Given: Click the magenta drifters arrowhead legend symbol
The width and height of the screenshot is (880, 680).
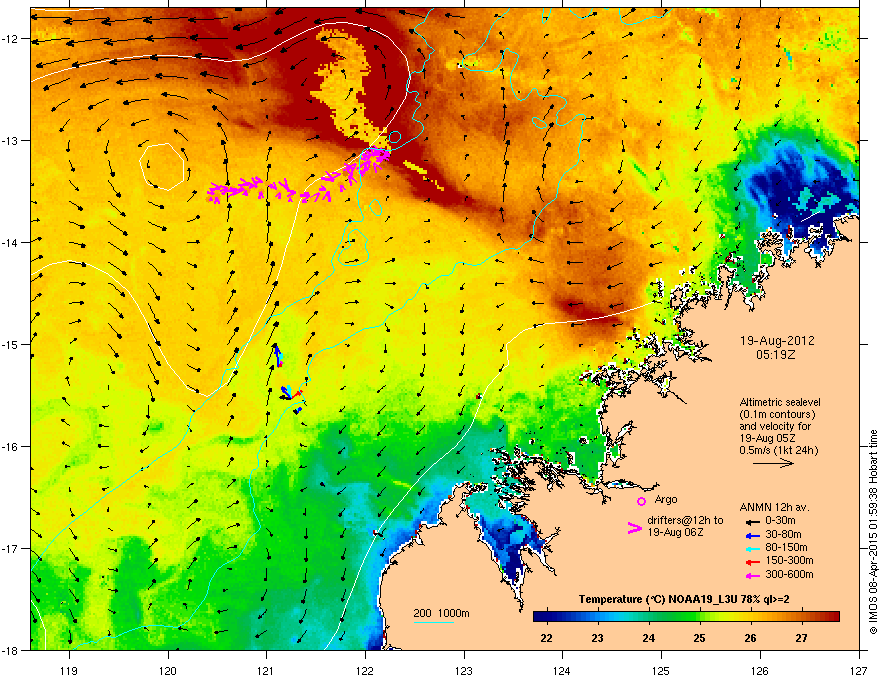Looking at the screenshot, I should tap(634, 528).
